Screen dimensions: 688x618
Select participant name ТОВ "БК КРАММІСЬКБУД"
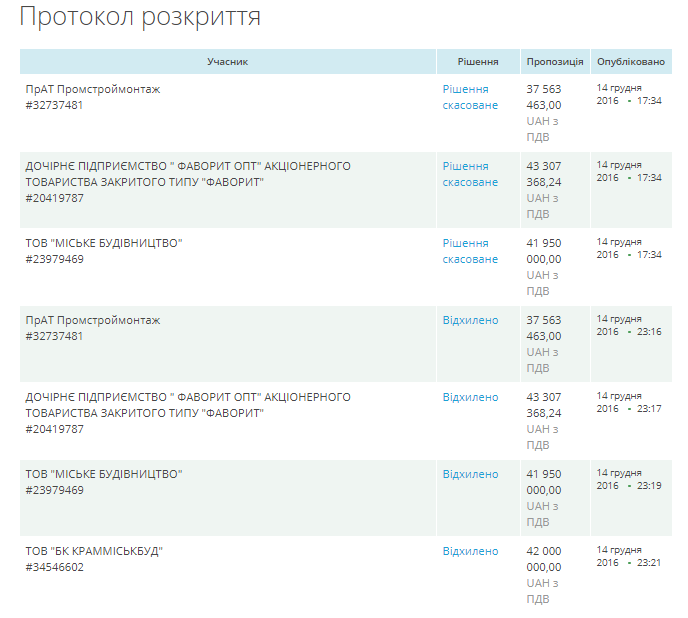tap(94, 551)
